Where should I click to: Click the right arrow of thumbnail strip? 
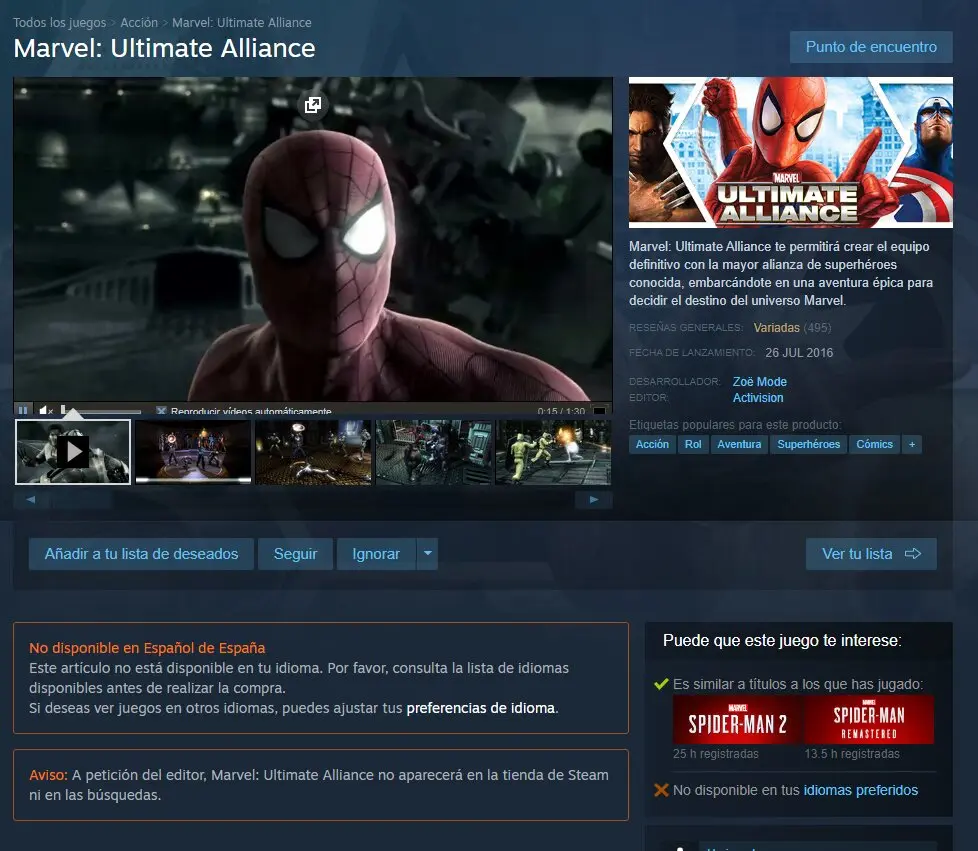594,499
